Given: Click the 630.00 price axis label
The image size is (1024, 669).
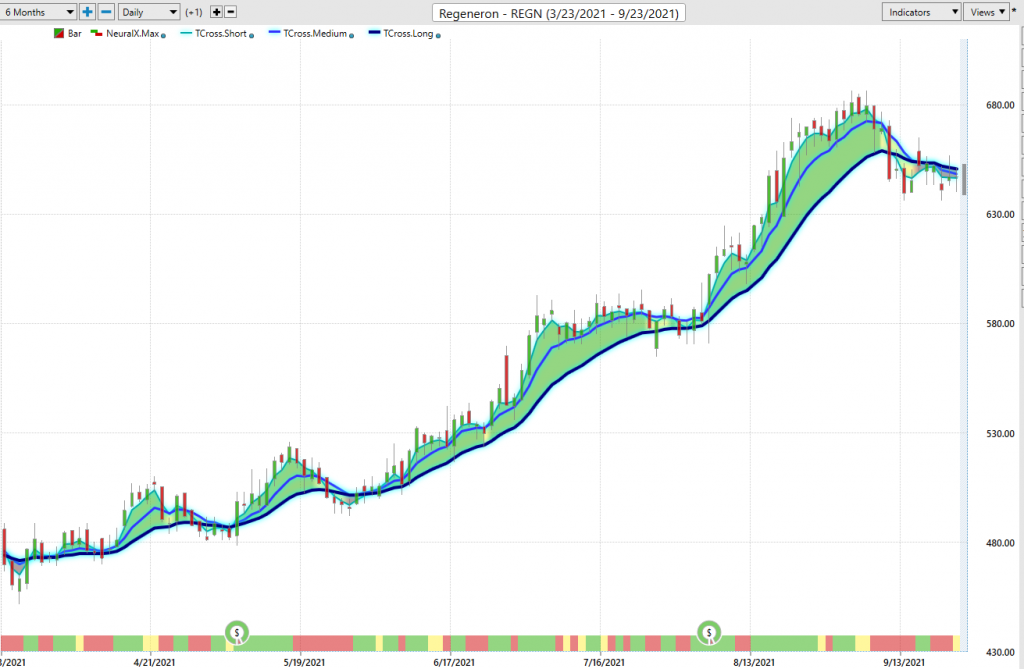Looking at the screenshot, I should pos(1000,214).
